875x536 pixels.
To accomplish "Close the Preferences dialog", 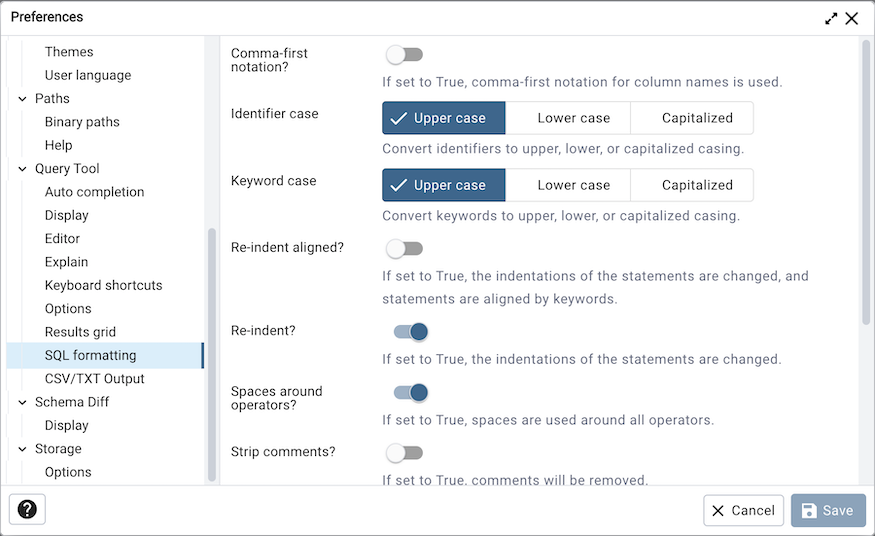I will (852, 18).
